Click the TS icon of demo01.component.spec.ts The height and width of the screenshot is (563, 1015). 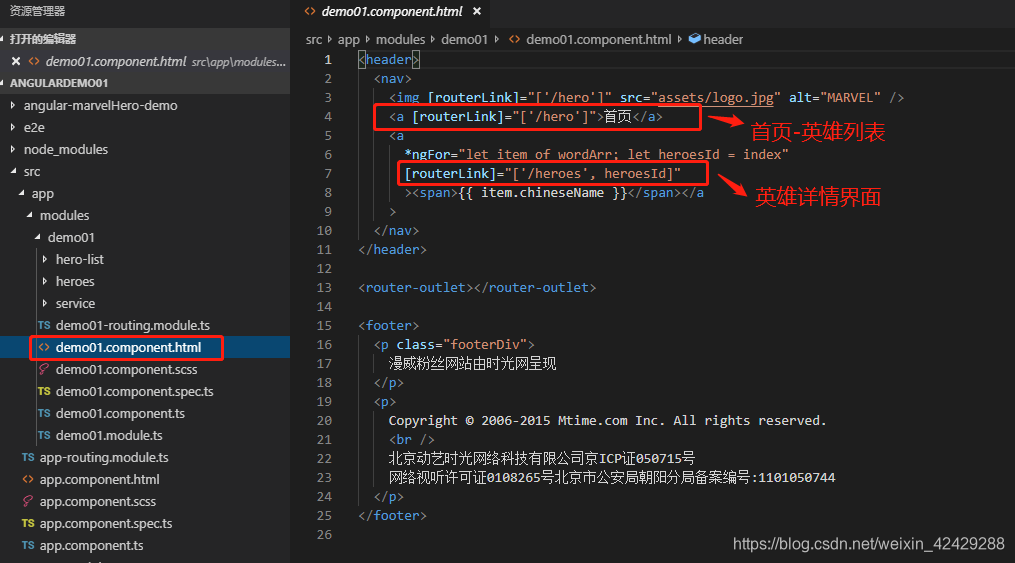[x=44, y=392]
